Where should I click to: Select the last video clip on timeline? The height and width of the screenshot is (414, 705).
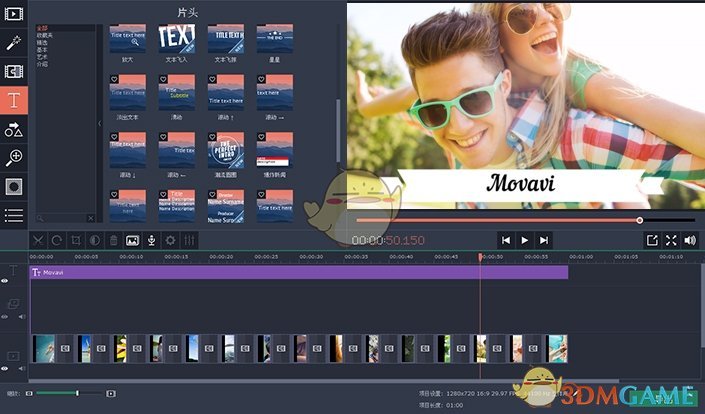557,348
